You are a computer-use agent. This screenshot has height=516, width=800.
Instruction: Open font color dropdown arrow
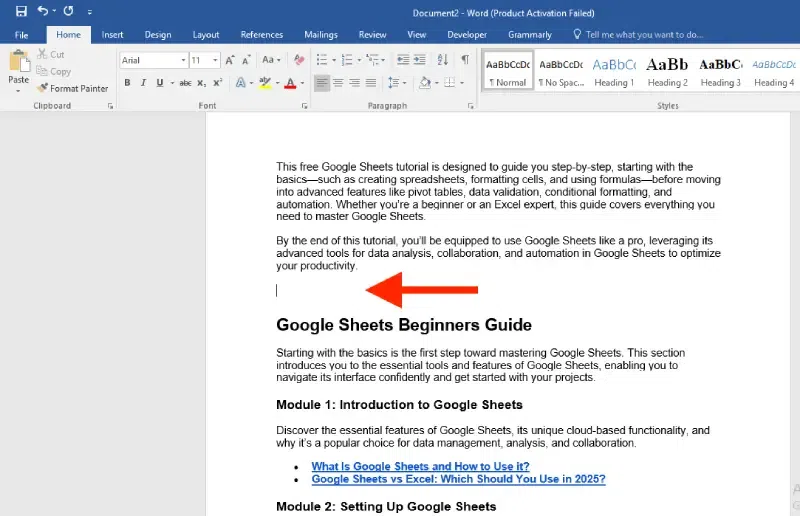click(303, 83)
